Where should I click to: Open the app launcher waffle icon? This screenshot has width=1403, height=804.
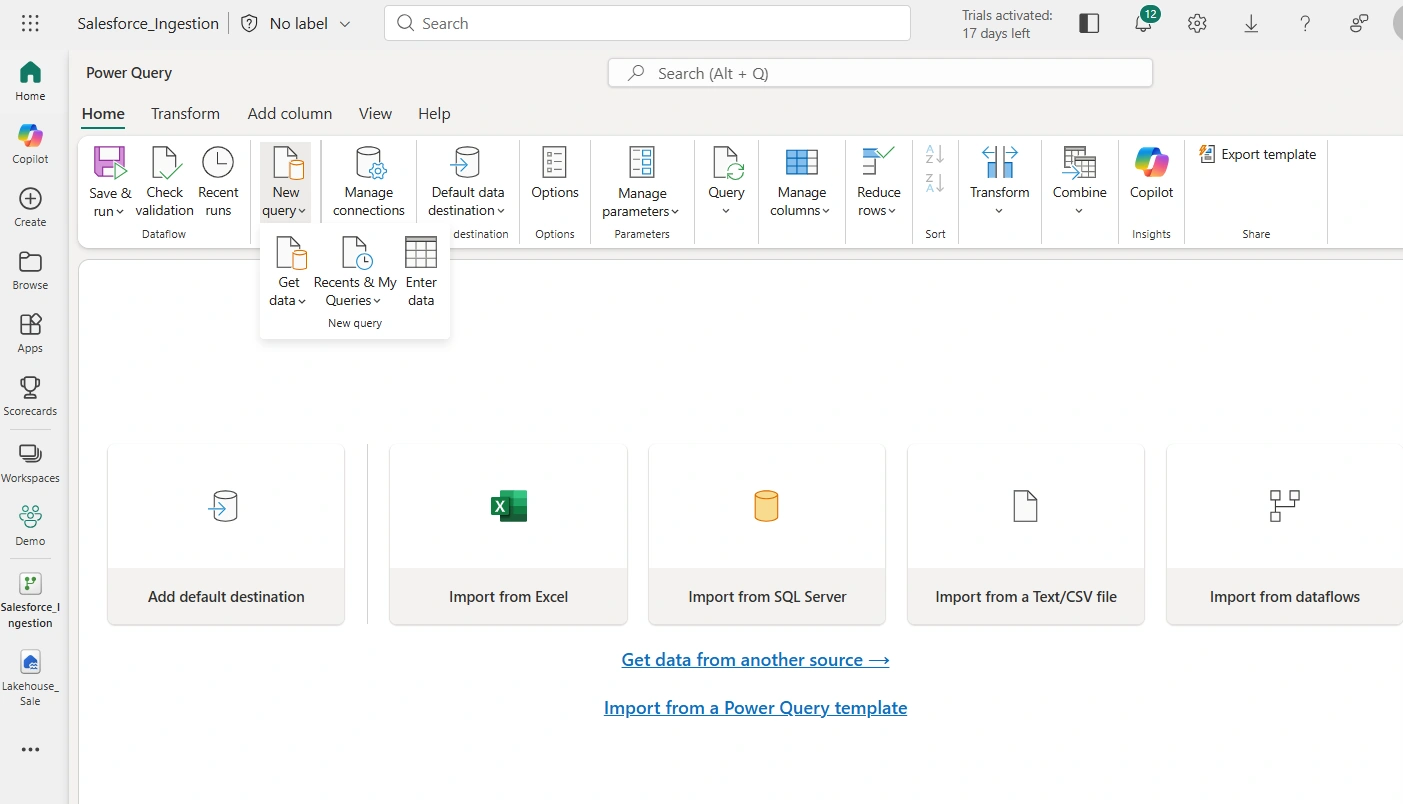point(30,23)
